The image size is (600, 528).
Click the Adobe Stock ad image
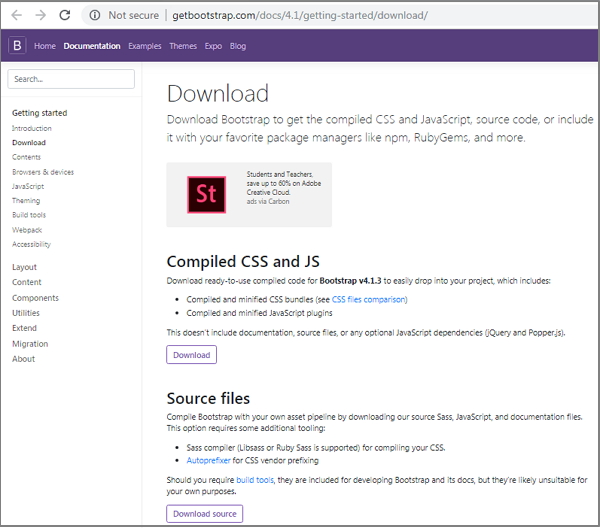(209, 192)
